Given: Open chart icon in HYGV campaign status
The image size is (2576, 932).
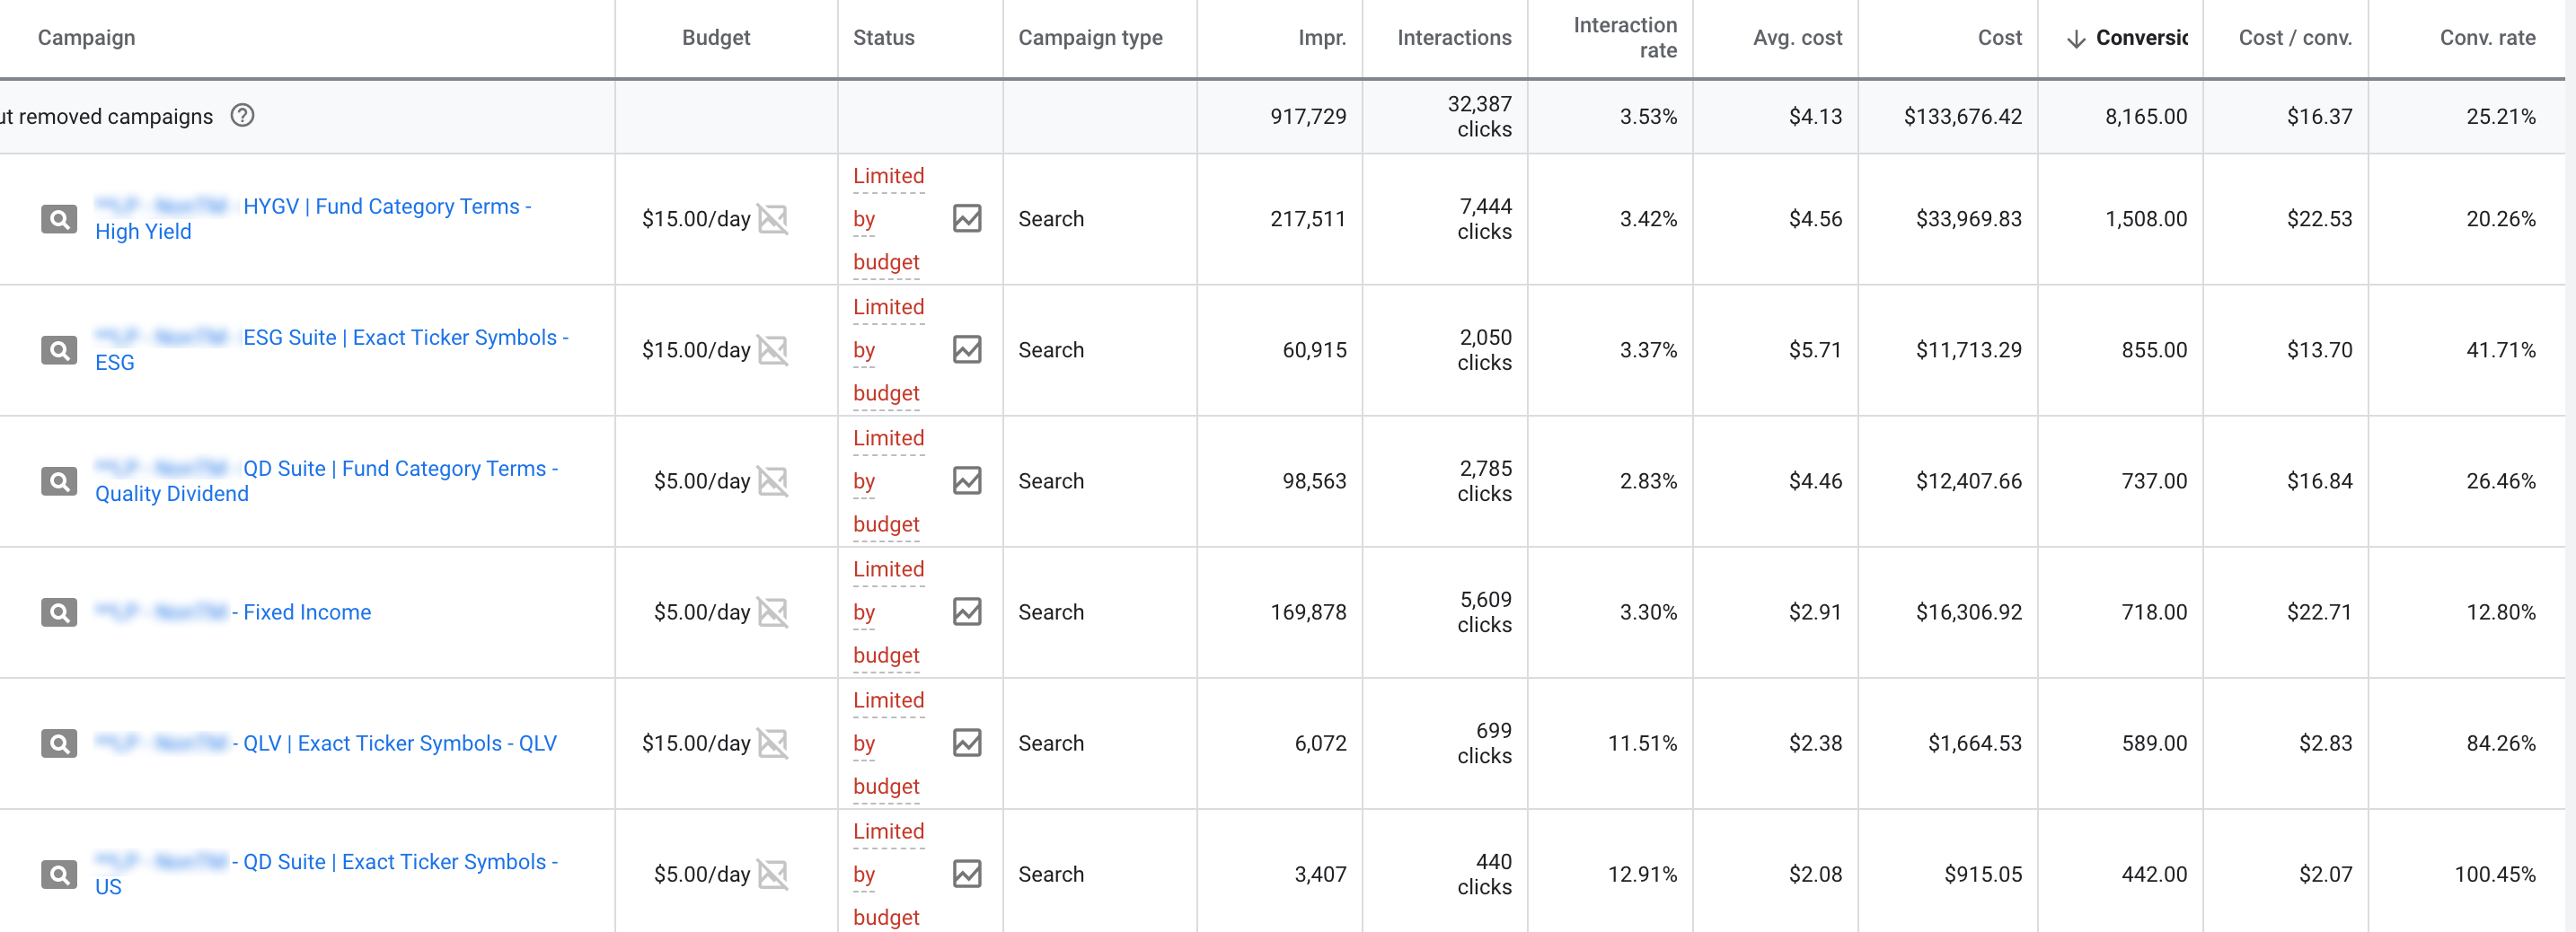Looking at the screenshot, I should tap(966, 219).
